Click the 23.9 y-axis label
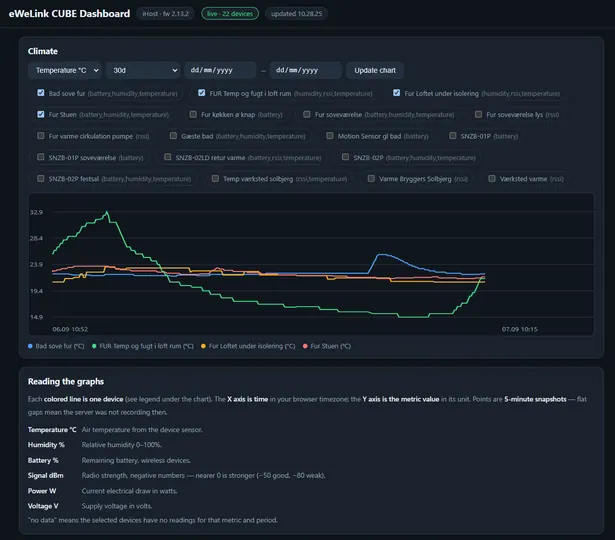Screen dimensions: 615x540 36,265
